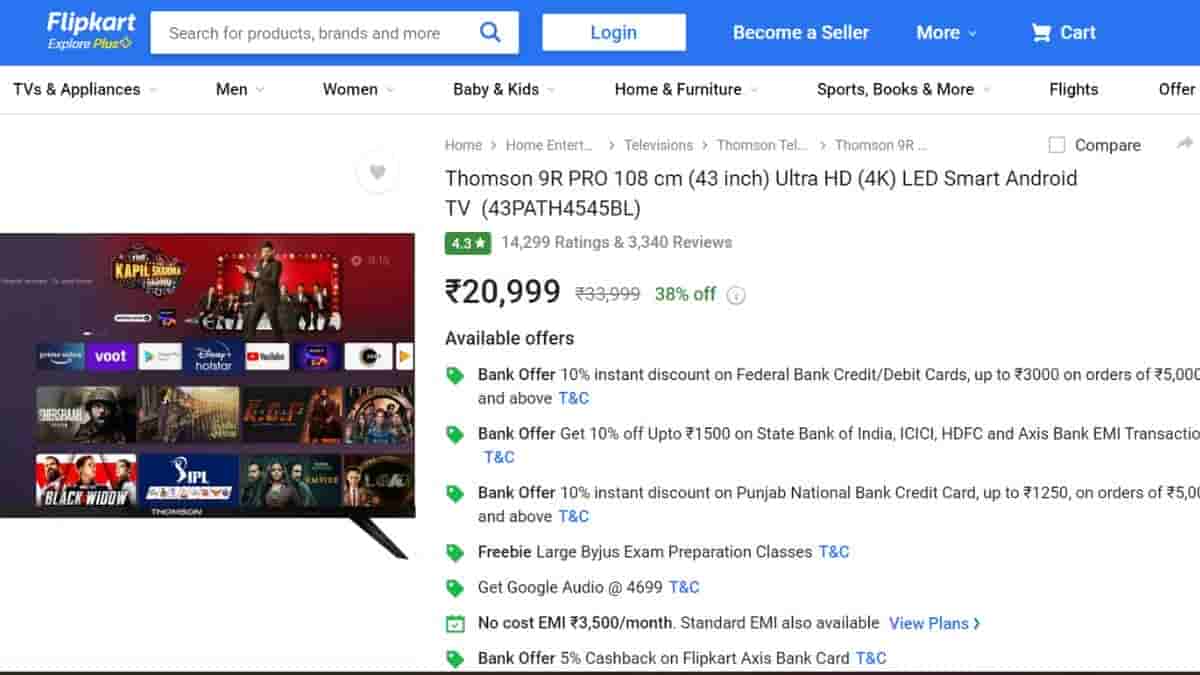Click the Become a Seller link
The width and height of the screenshot is (1200, 675).
pyautogui.click(x=800, y=32)
